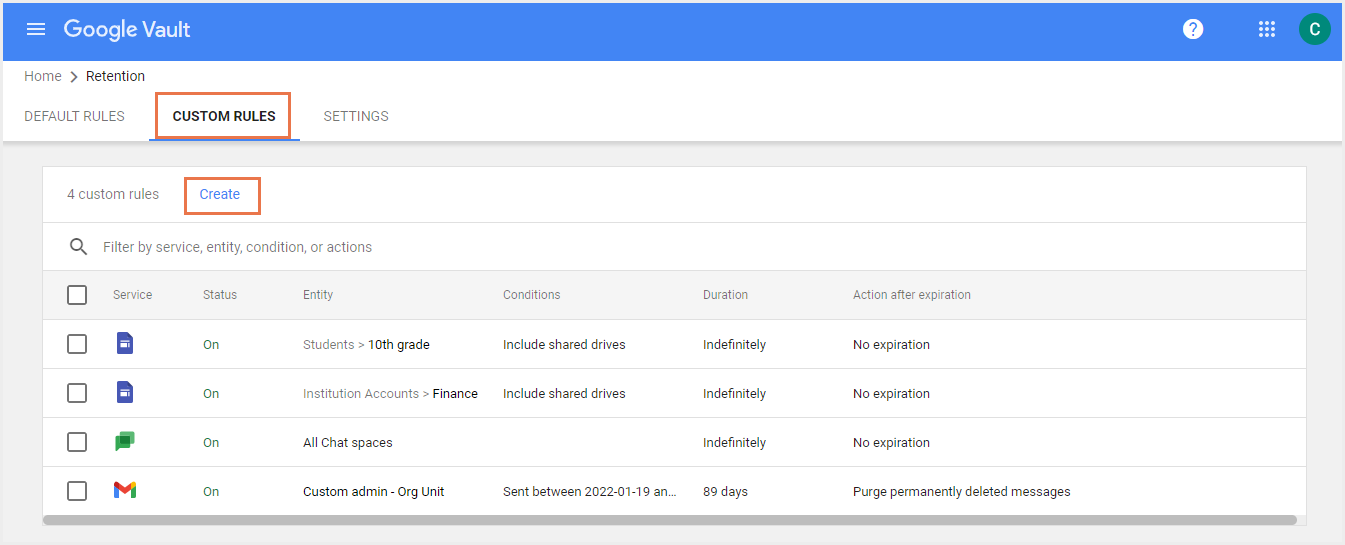Screen dimensions: 1345x545
Task: Open the Google apps grid
Action: (1266, 29)
